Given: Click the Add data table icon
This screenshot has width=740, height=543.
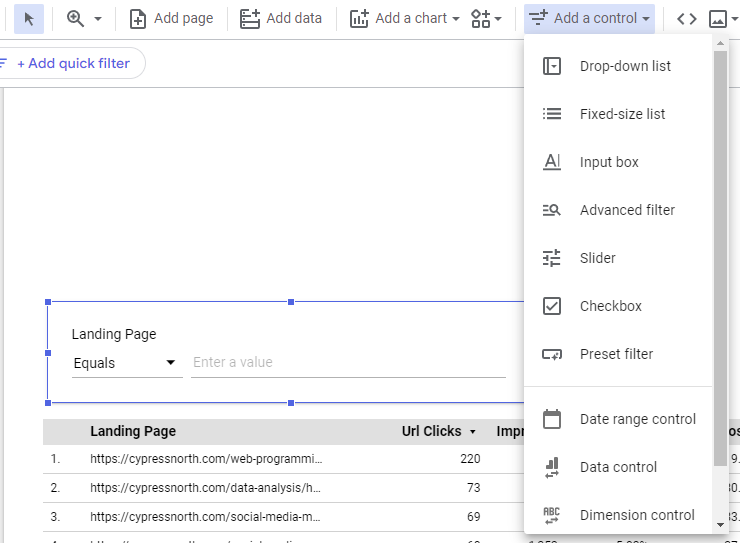Looking at the screenshot, I should pyautogui.click(x=250, y=19).
